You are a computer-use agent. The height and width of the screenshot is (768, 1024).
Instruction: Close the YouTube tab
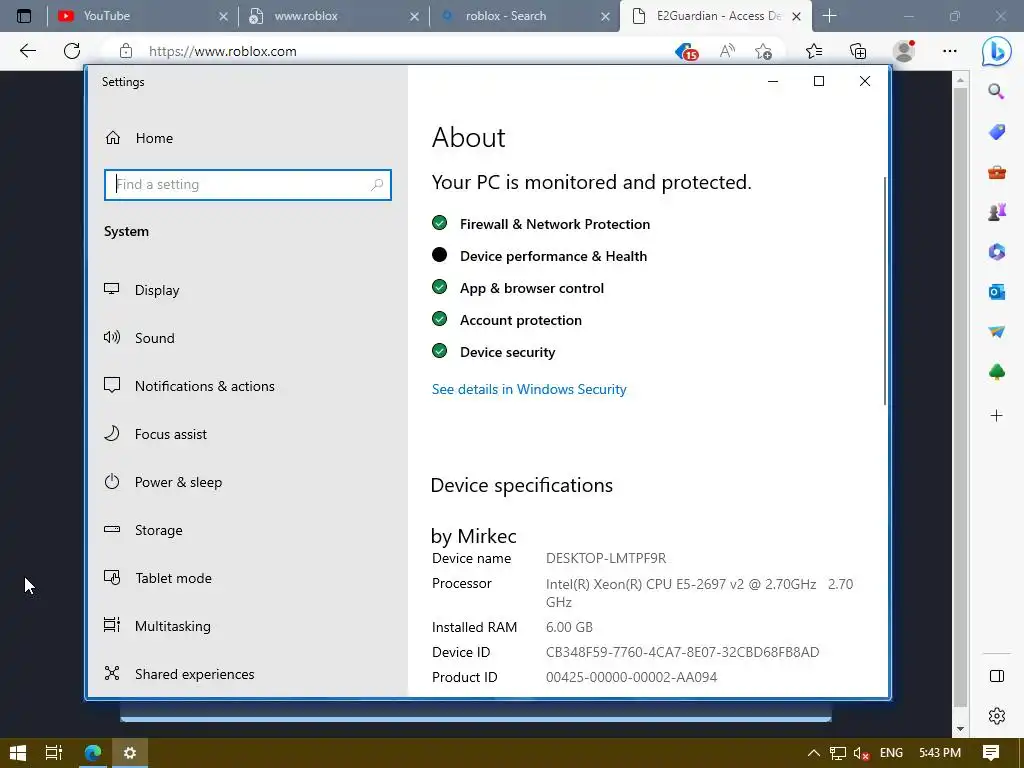(x=223, y=16)
